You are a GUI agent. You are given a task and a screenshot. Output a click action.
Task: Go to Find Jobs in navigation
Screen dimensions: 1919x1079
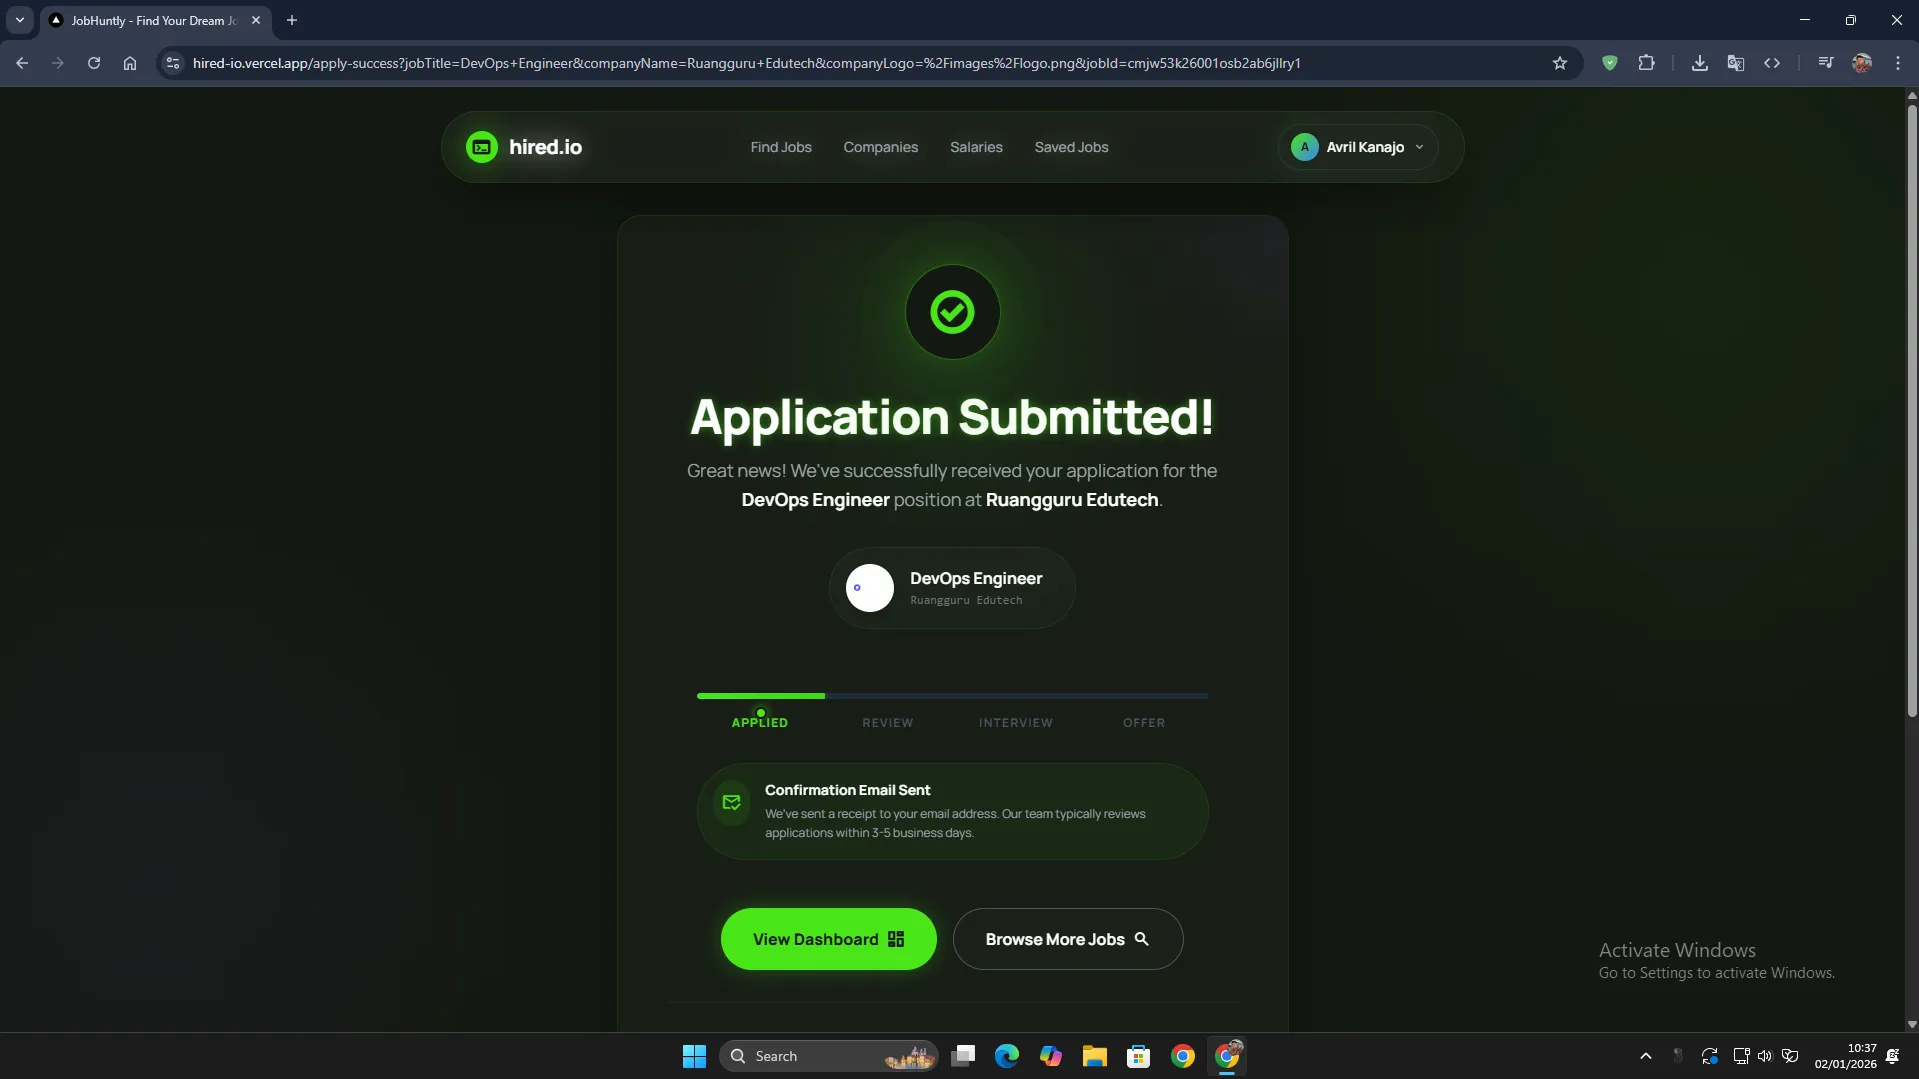(x=780, y=147)
